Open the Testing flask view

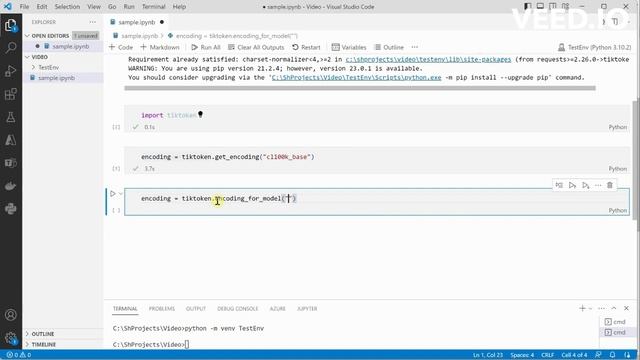click(11, 117)
